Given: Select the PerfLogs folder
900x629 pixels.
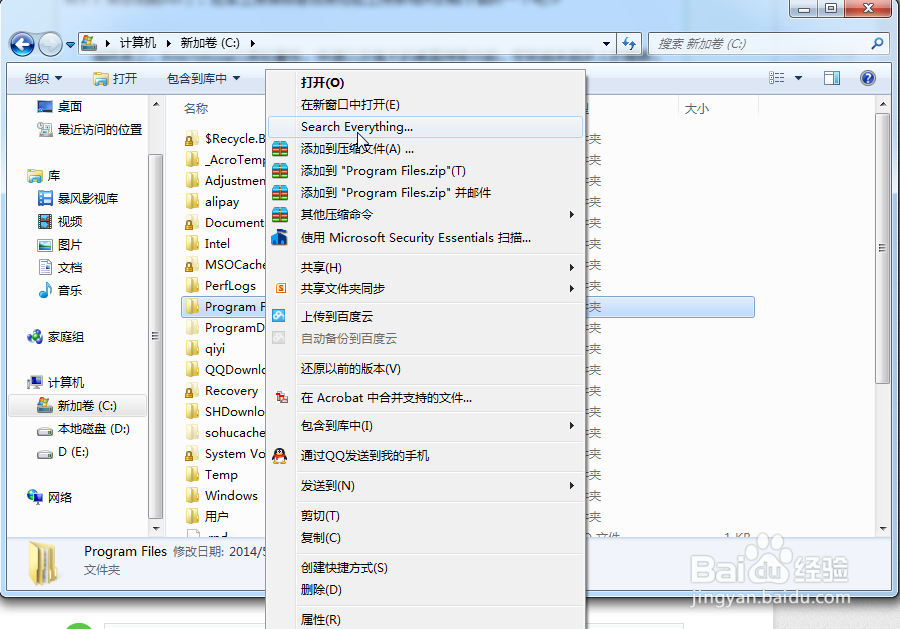Looking at the screenshot, I should [x=221, y=285].
